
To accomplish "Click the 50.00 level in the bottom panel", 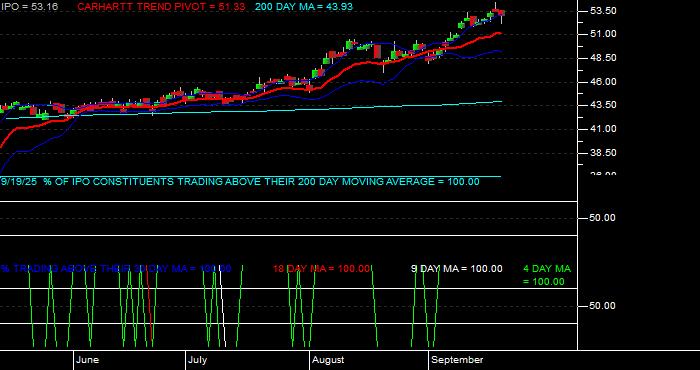I will coord(603,306).
